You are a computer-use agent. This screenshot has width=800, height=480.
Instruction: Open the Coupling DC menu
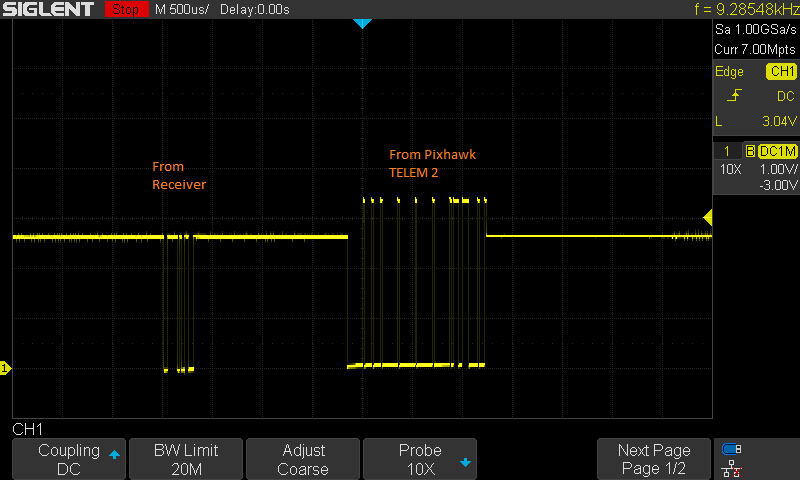[x=69, y=459]
